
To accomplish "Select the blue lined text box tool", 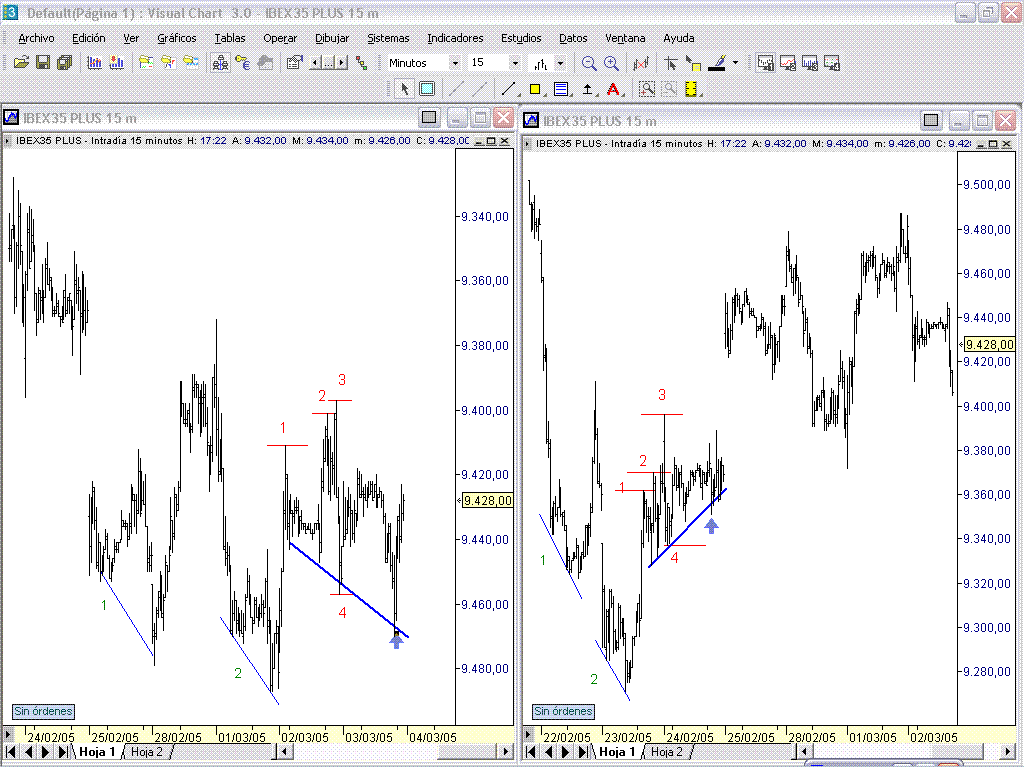I will (x=561, y=88).
